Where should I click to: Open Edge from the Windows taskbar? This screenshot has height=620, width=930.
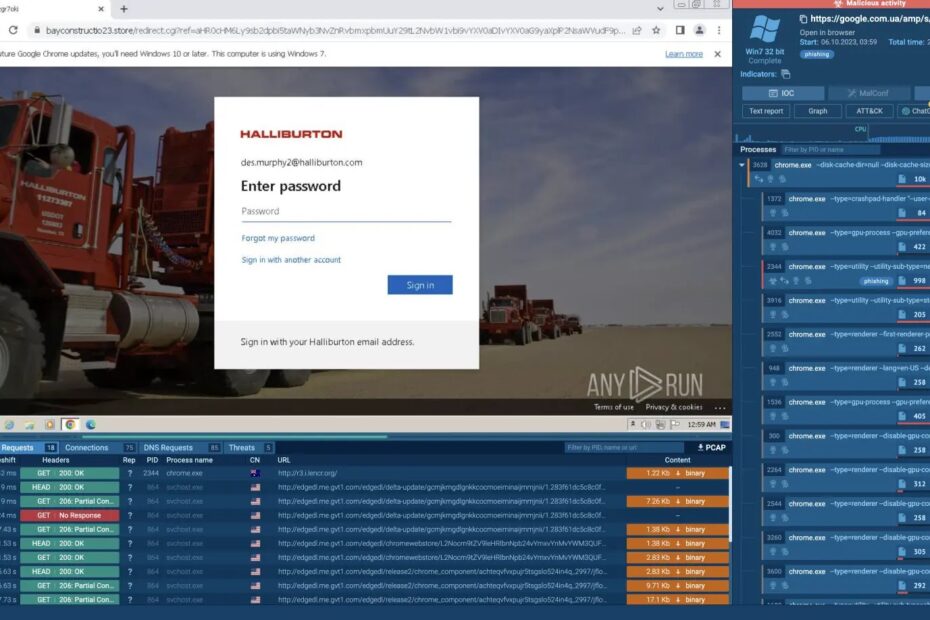pos(91,424)
